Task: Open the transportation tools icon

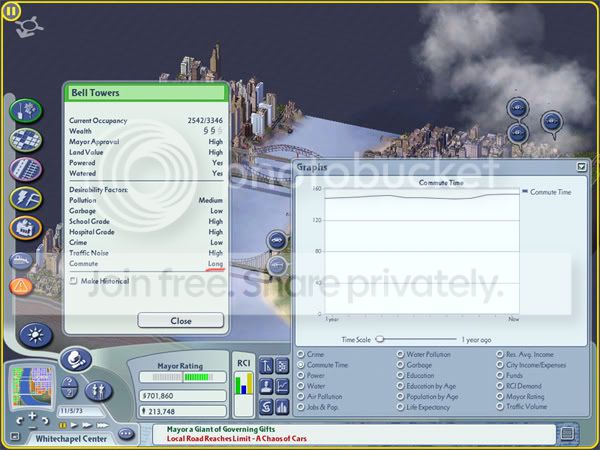Action: coord(26,169)
